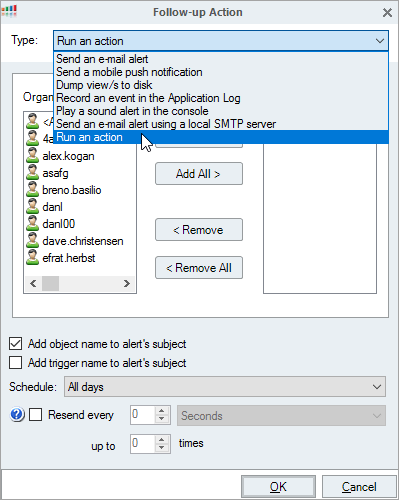Screen dimensions: 399x500
Task: Click the Add All > button
Action: (199, 174)
